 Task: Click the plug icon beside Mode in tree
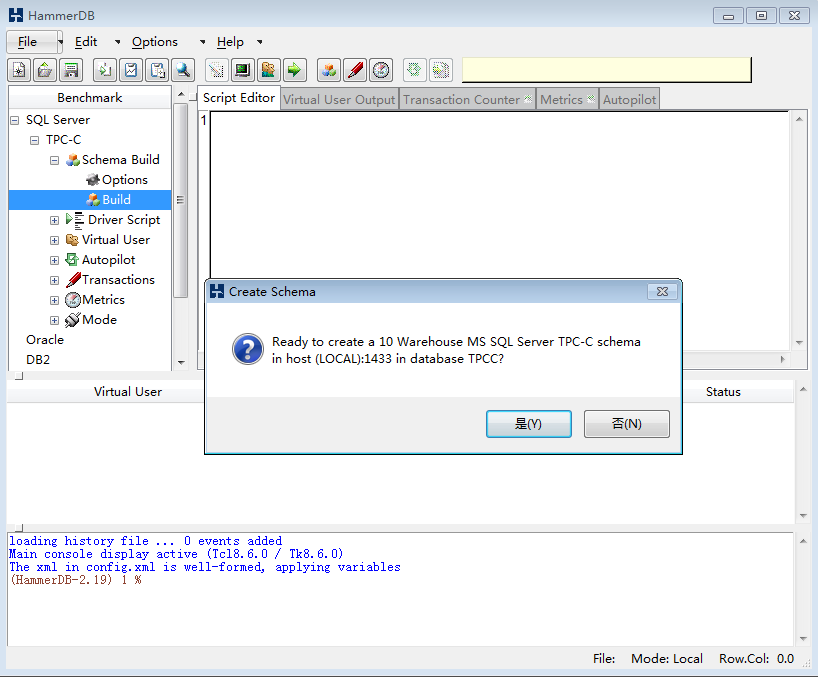(x=73, y=320)
